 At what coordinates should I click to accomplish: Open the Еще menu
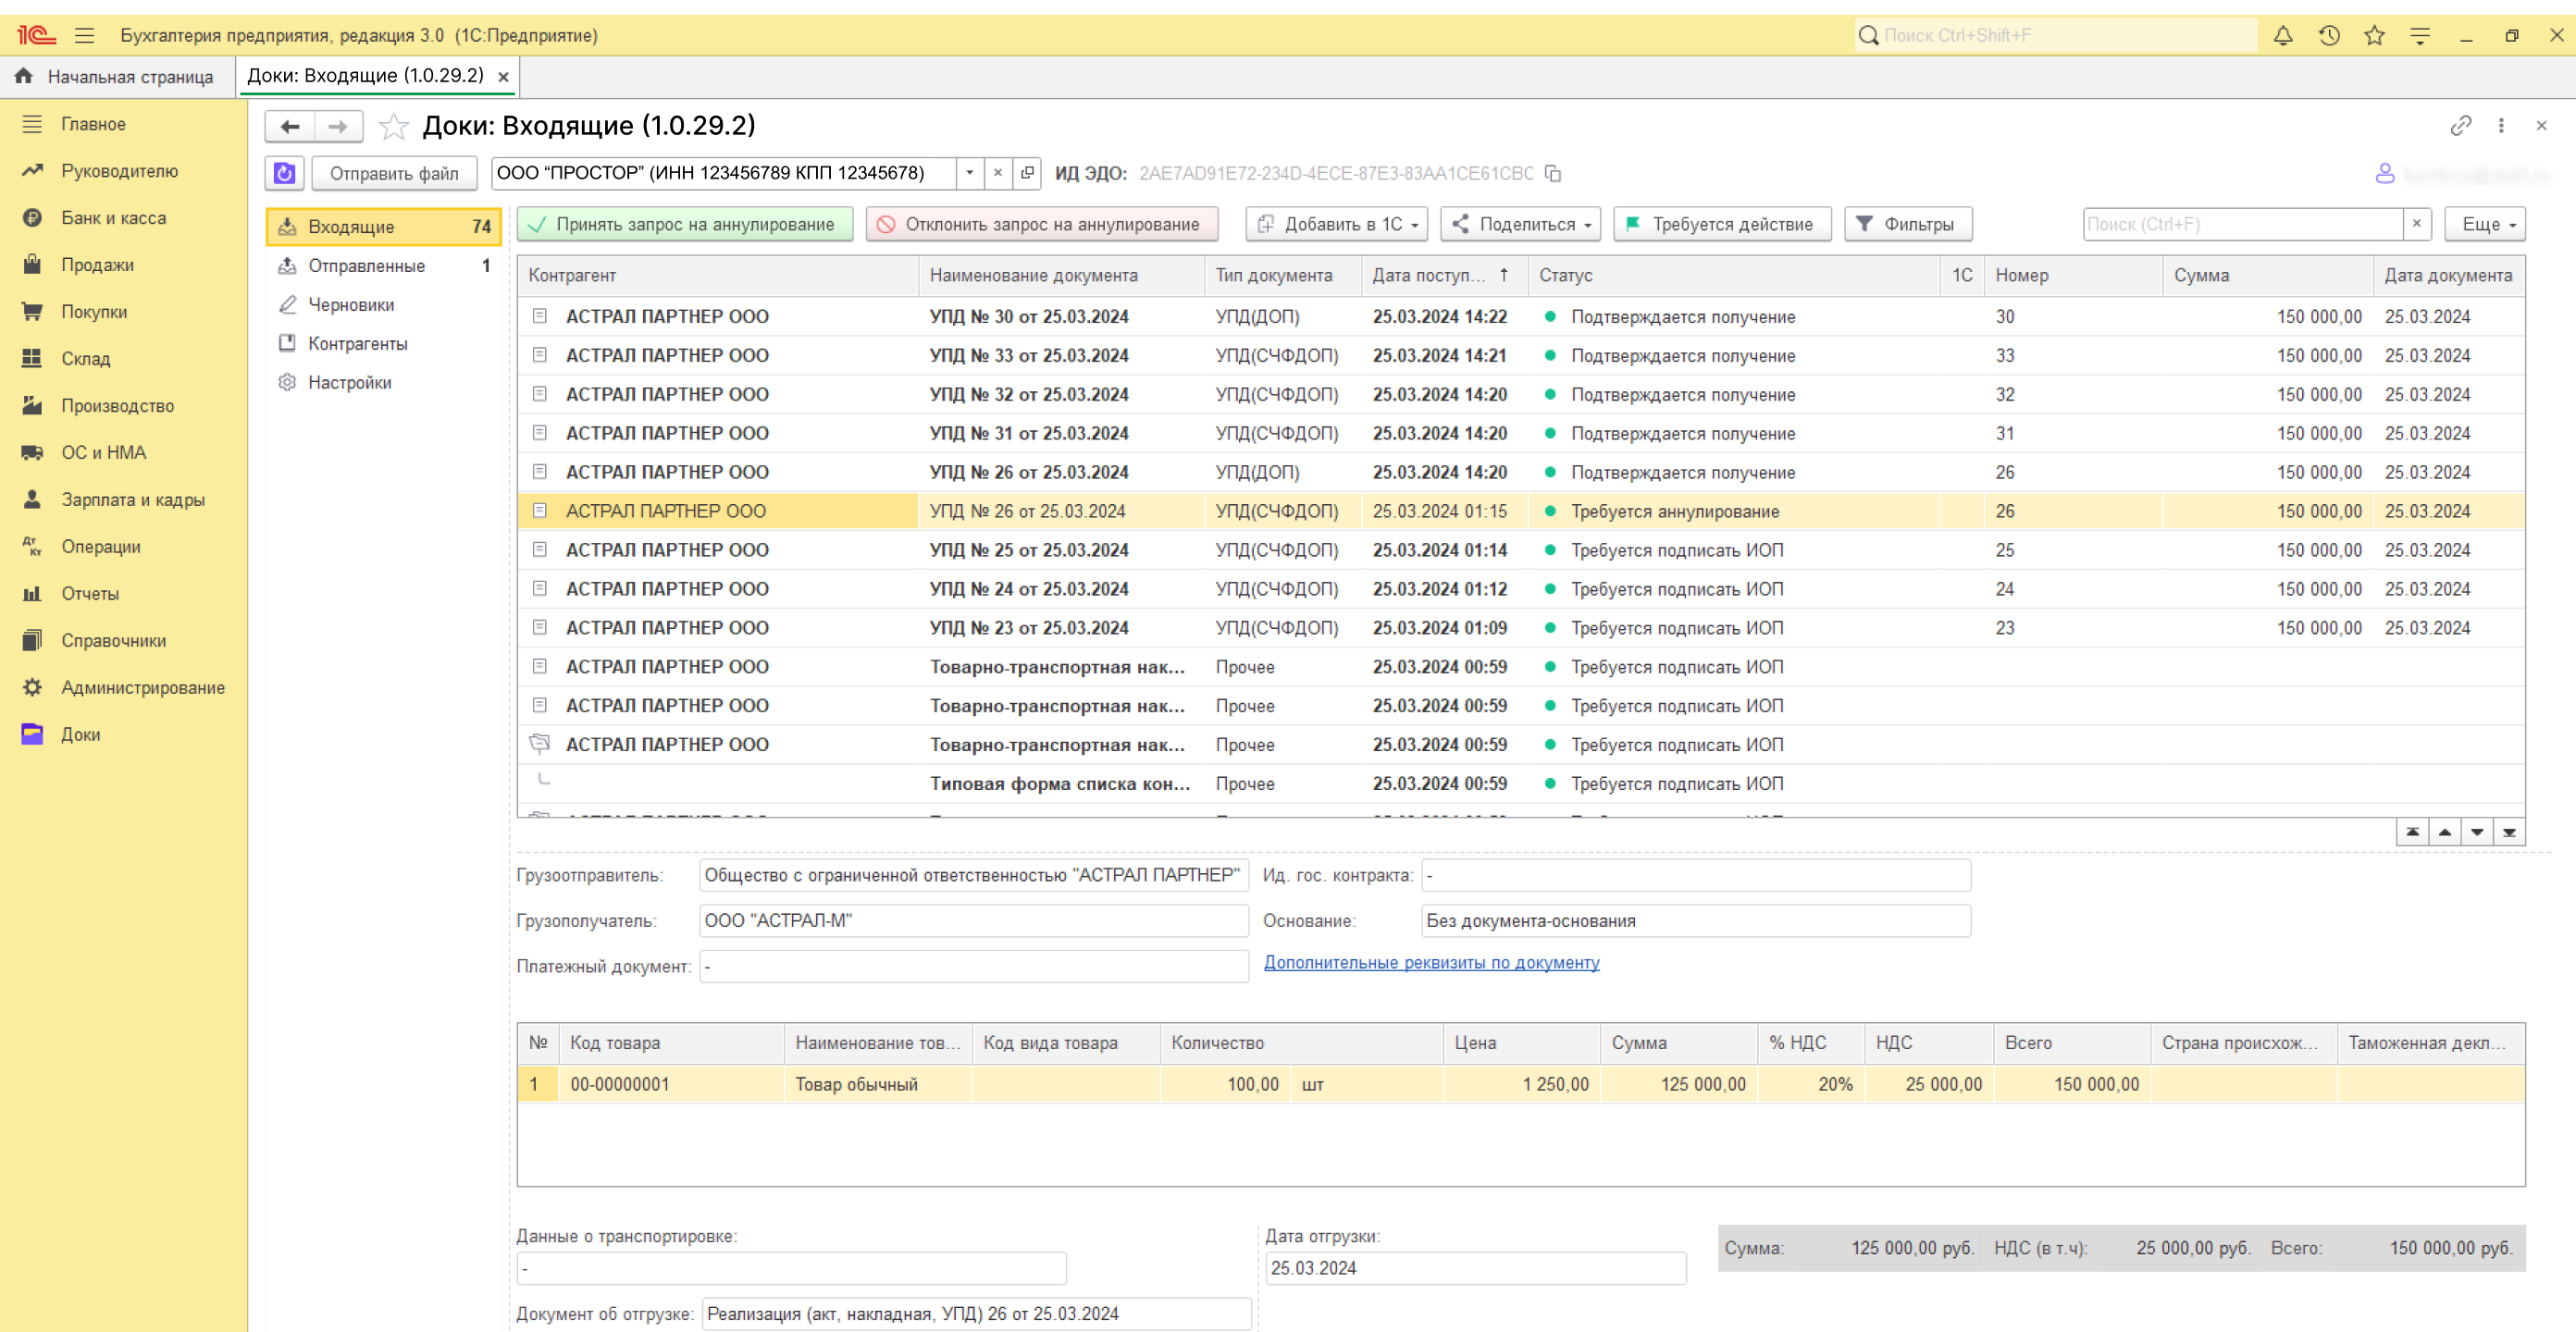coord(2484,224)
